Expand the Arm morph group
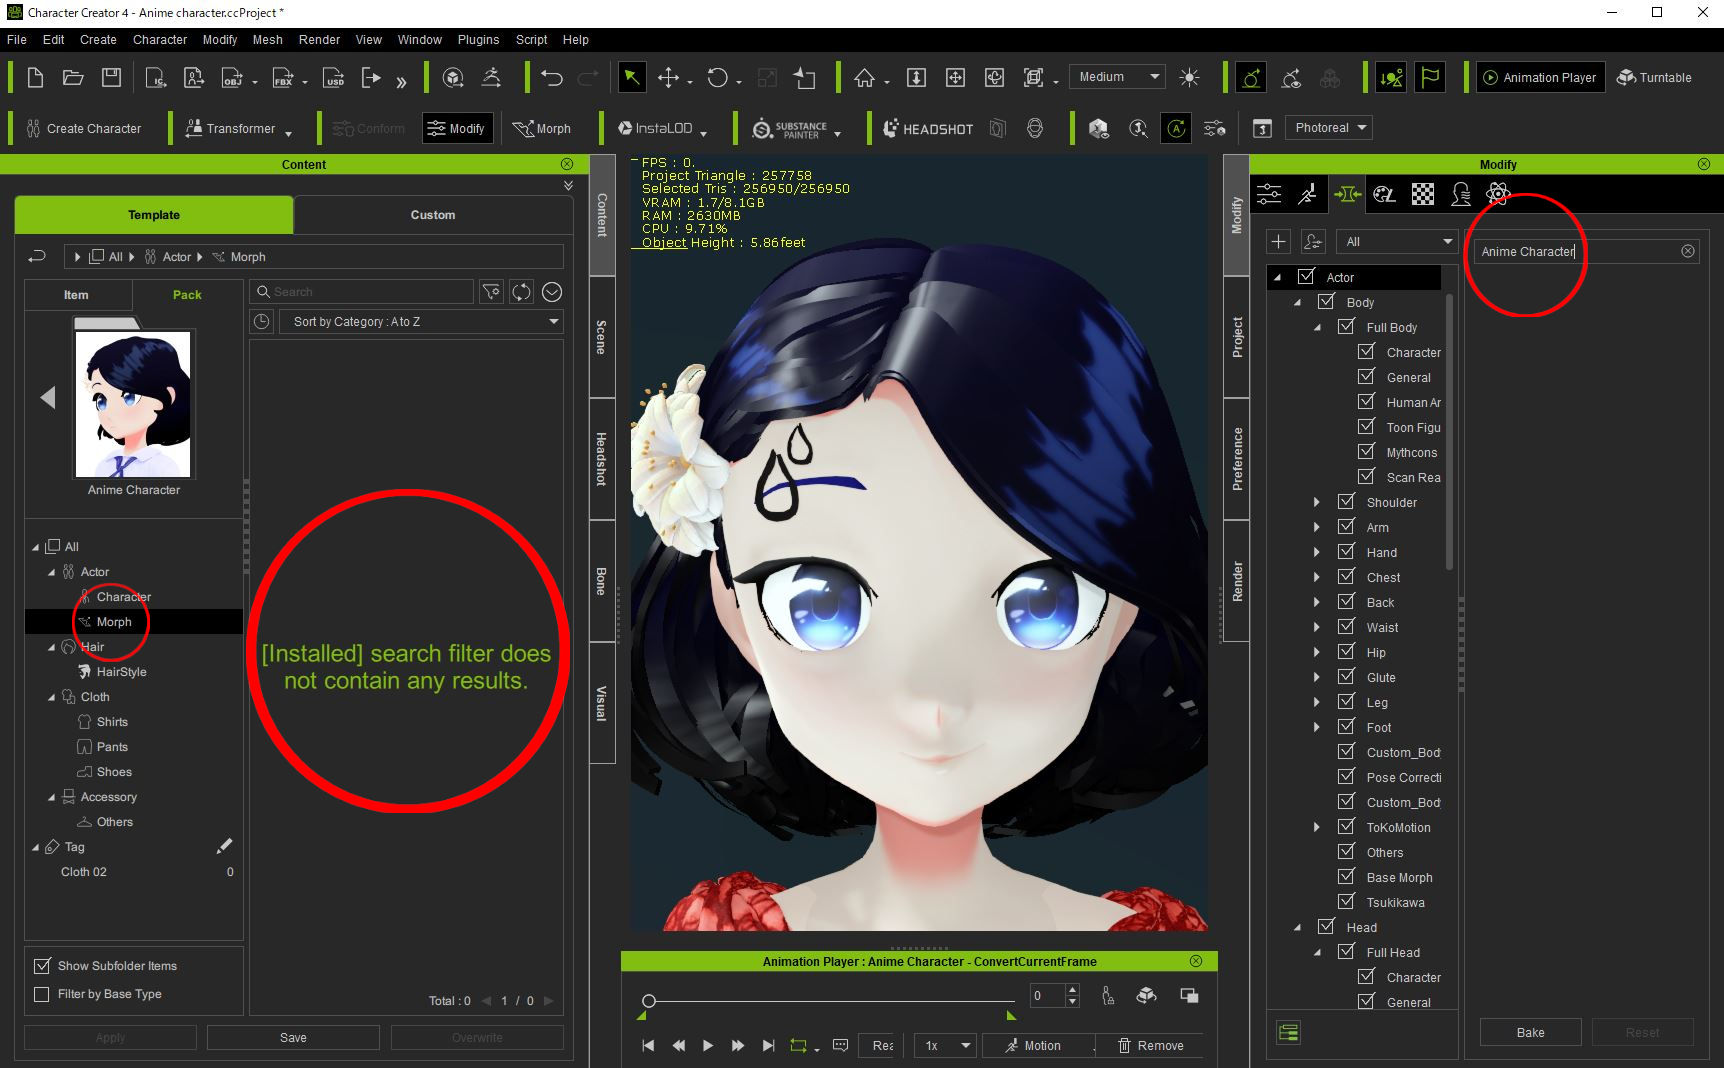Screen dimensions: 1724x1068 (1316, 527)
